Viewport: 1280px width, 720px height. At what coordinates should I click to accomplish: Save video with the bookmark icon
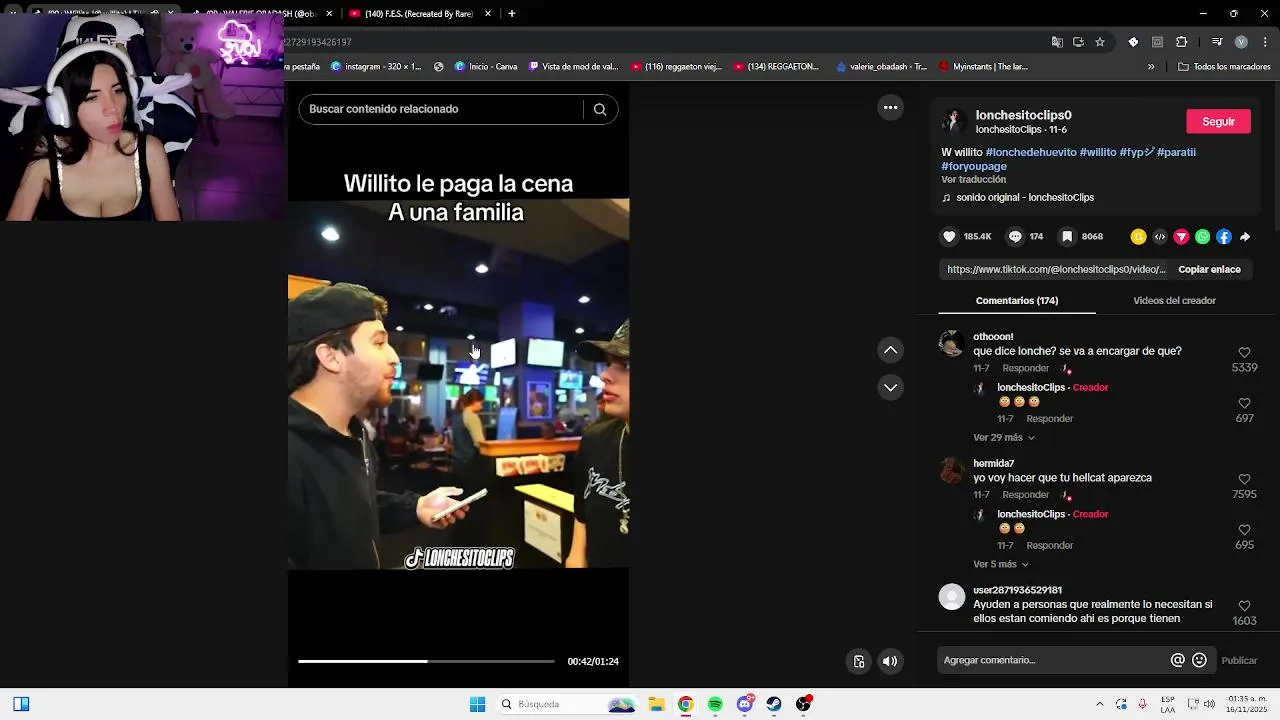click(x=1067, y=237)
